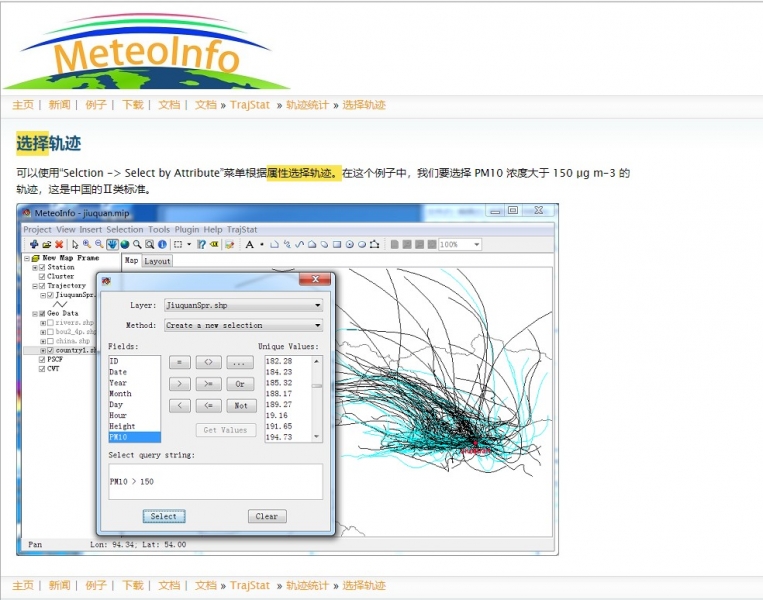
Task: Open the TrajStat menu
Action: pyautogui.click(x=243, y=230)
